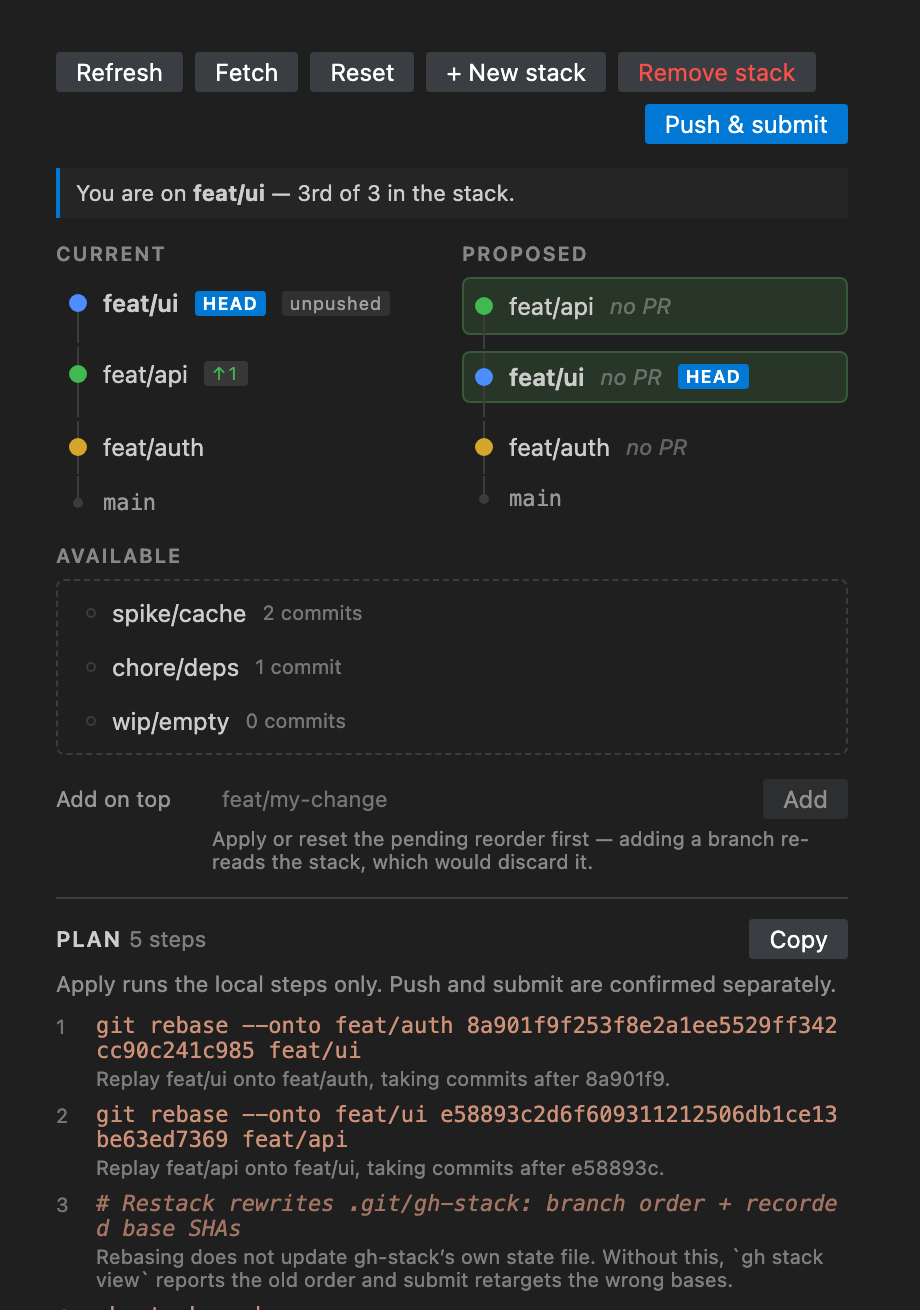Click the plan step 2 git rebase command
This screenshot has height=1310, width=920.
click(x=467, y=1127)
